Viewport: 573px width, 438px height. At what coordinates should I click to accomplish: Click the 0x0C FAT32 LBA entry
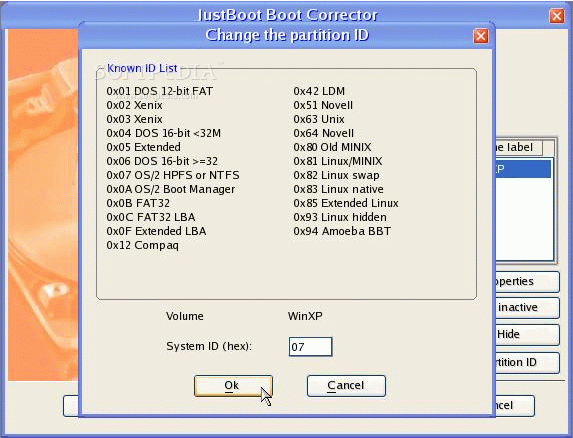[151, 217]
